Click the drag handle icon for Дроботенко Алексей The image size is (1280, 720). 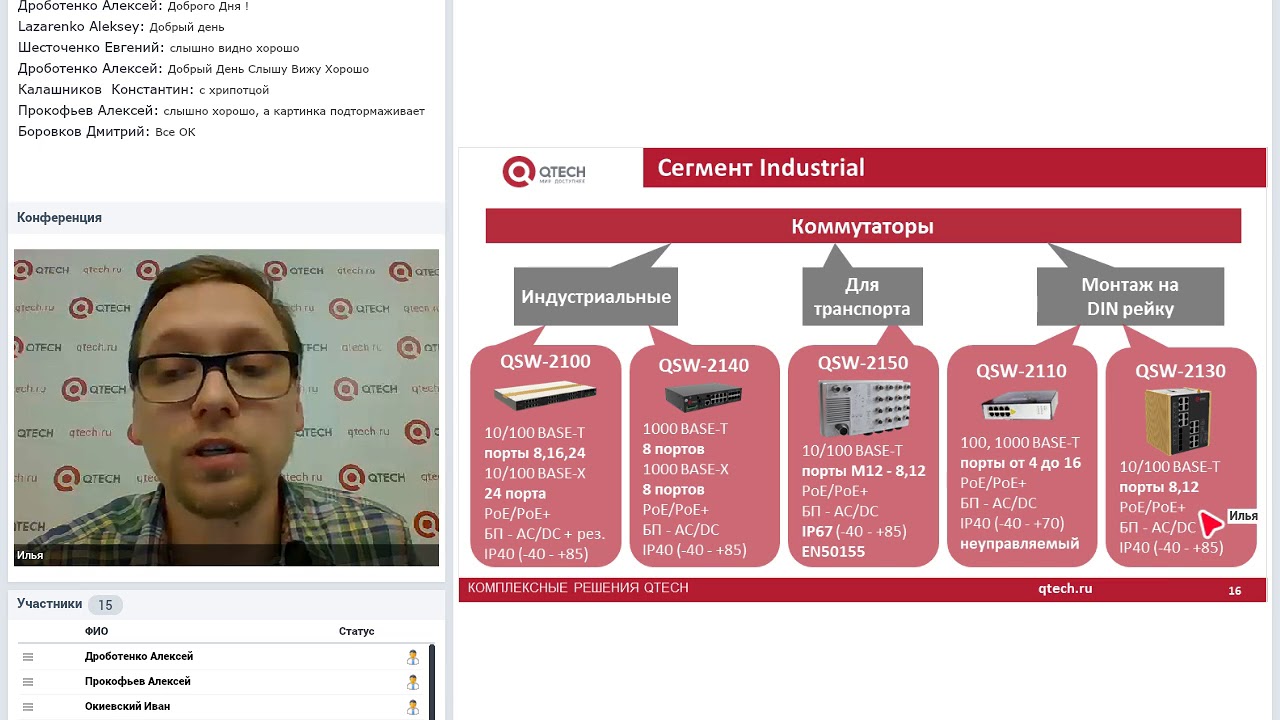(x=28, y=657)
